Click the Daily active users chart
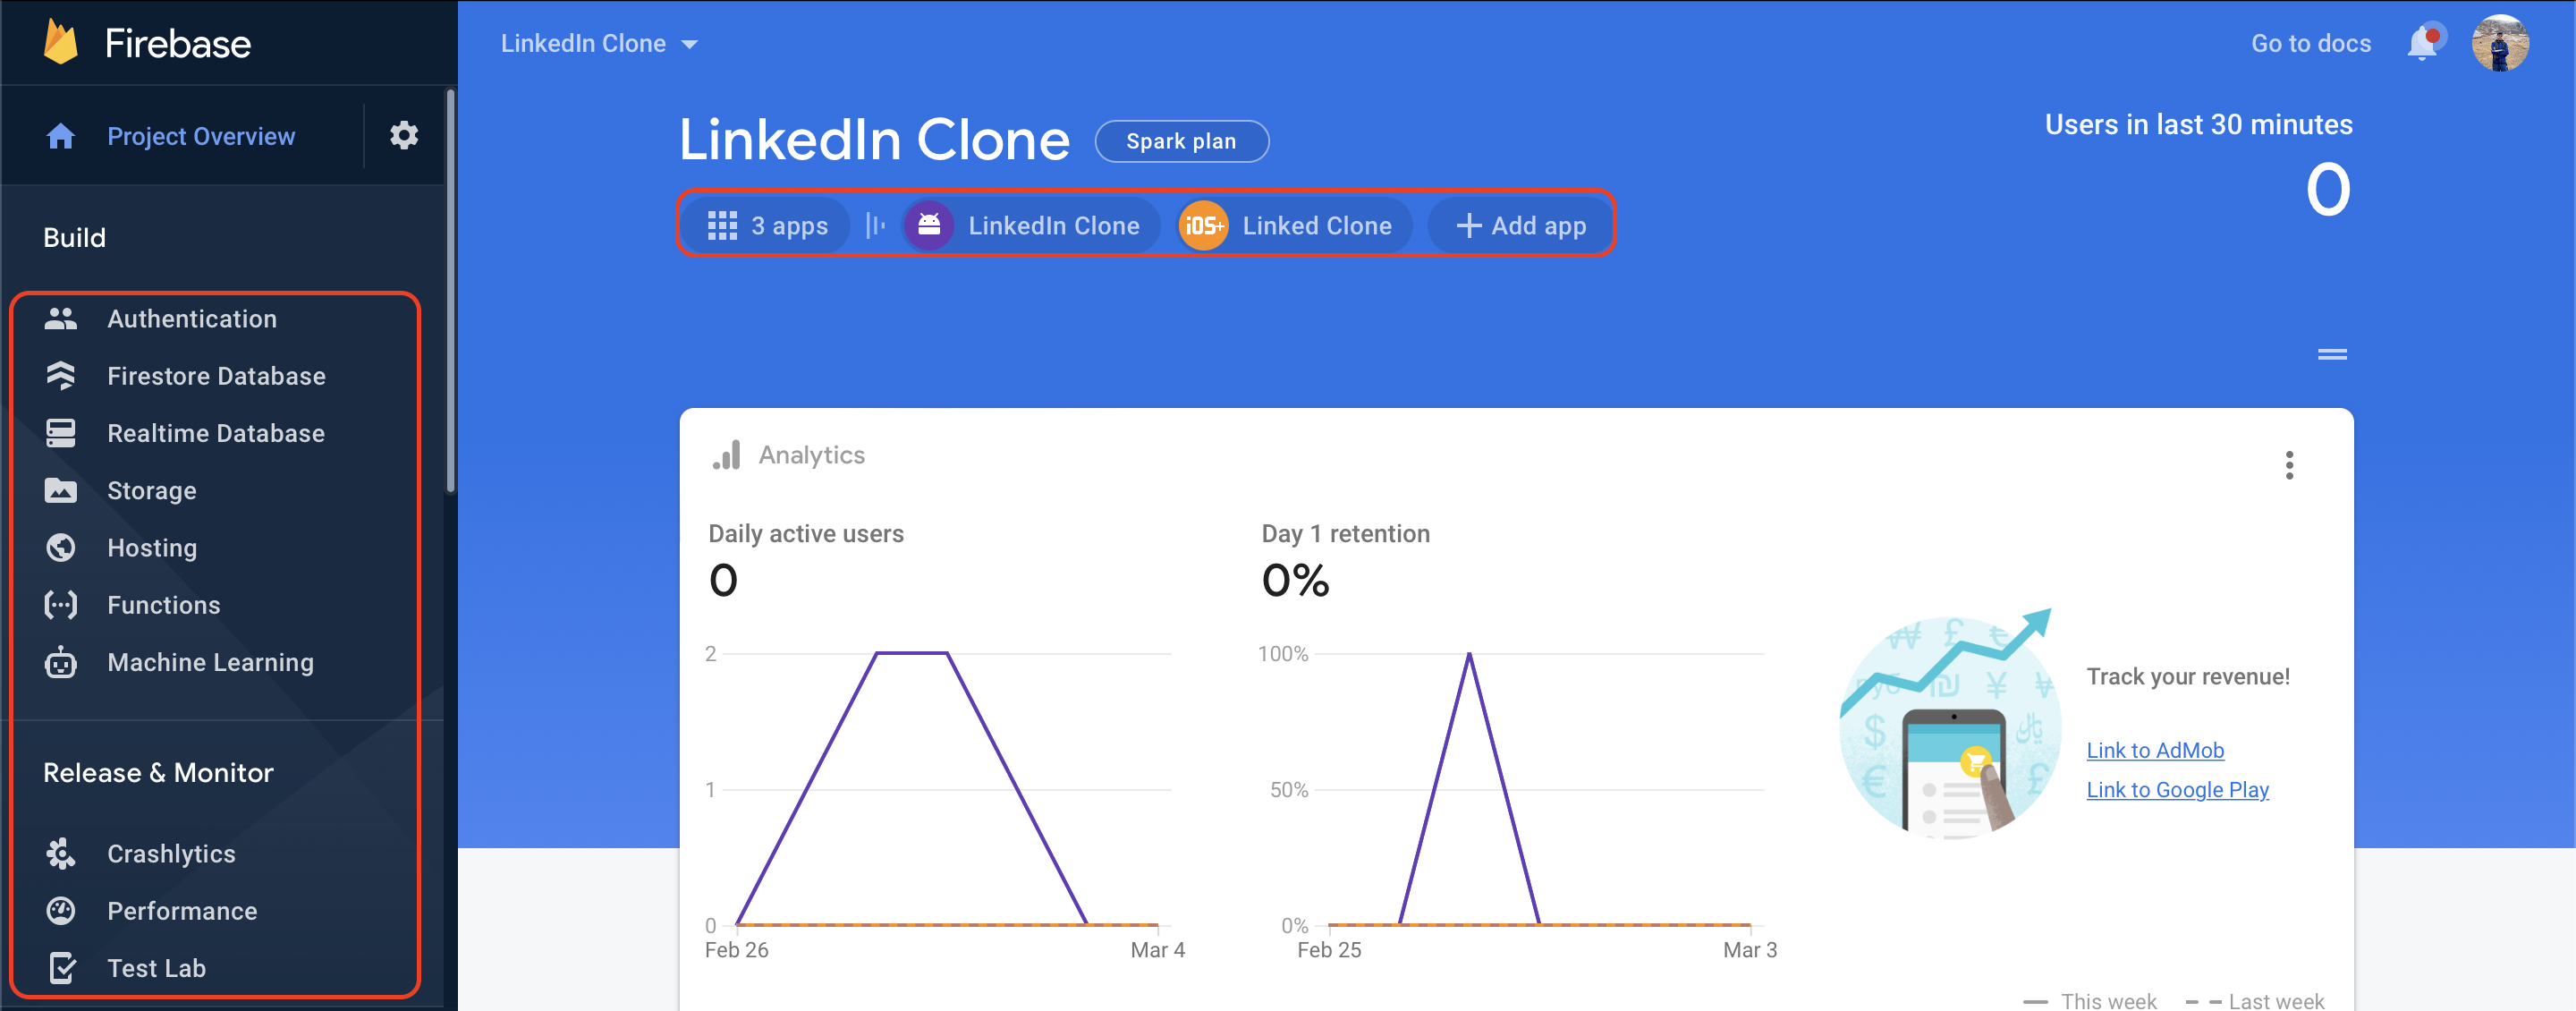This screenshot has width=2576, height=1011. (945, 790)
